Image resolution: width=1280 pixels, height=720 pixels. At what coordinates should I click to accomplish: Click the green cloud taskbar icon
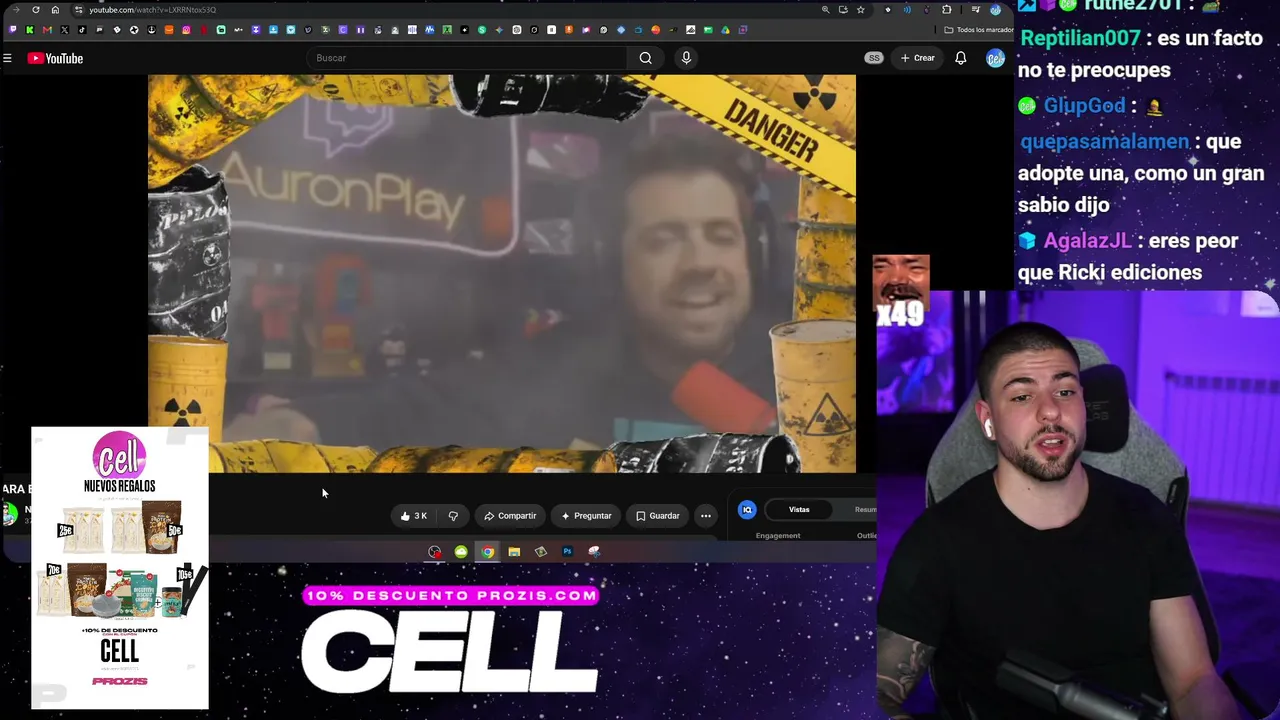pos(461,552)
